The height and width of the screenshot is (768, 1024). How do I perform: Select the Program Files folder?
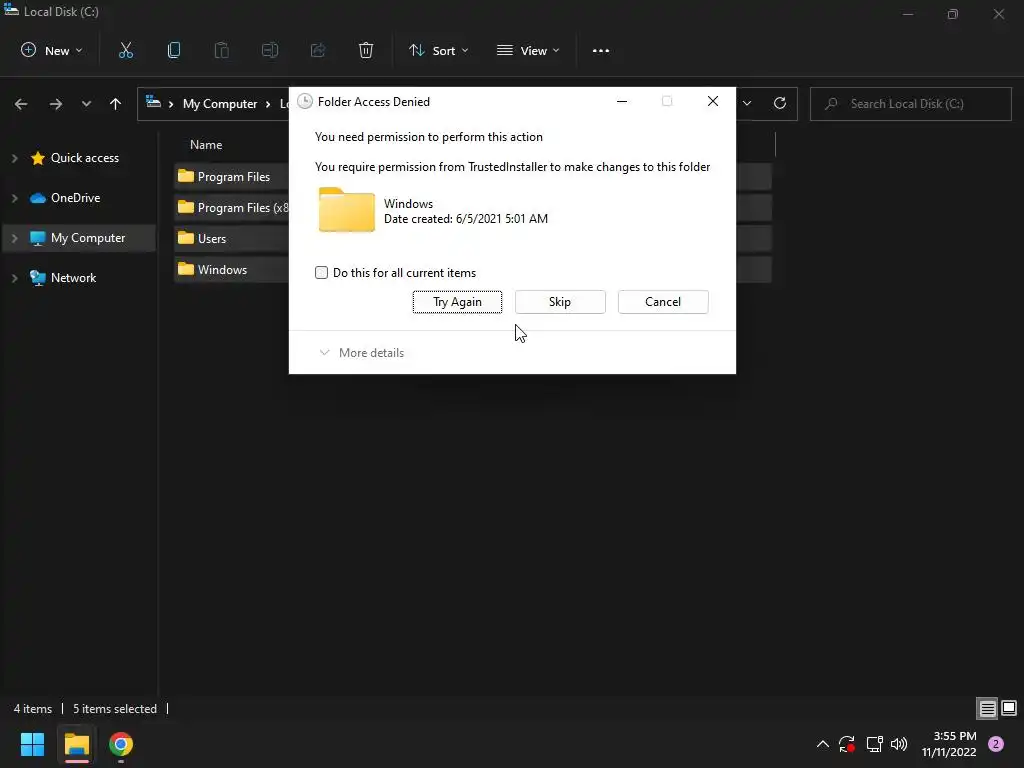pyautogui.click(x=232, y=176)
